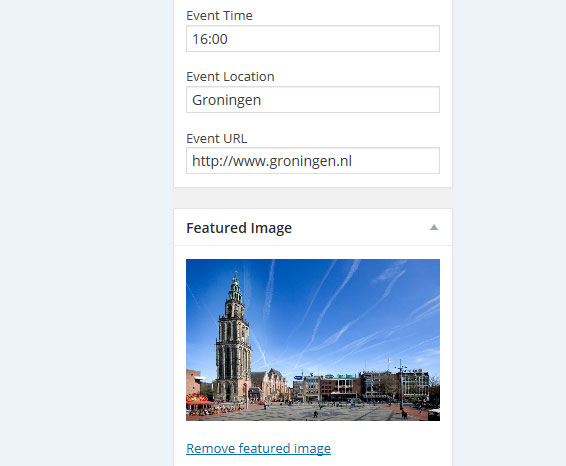Place cursor in http://www.groningen.nl text

[x=272, y=161]
